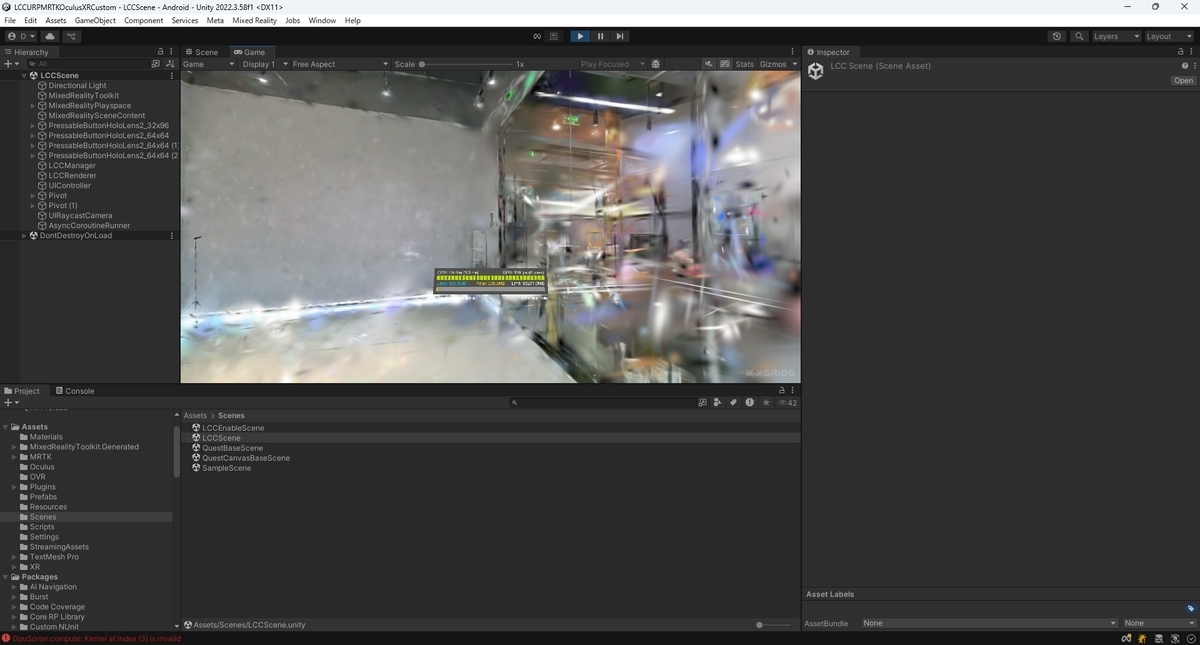
Task: Click the Favorites star icon in Project
Action: coord(766,403)
